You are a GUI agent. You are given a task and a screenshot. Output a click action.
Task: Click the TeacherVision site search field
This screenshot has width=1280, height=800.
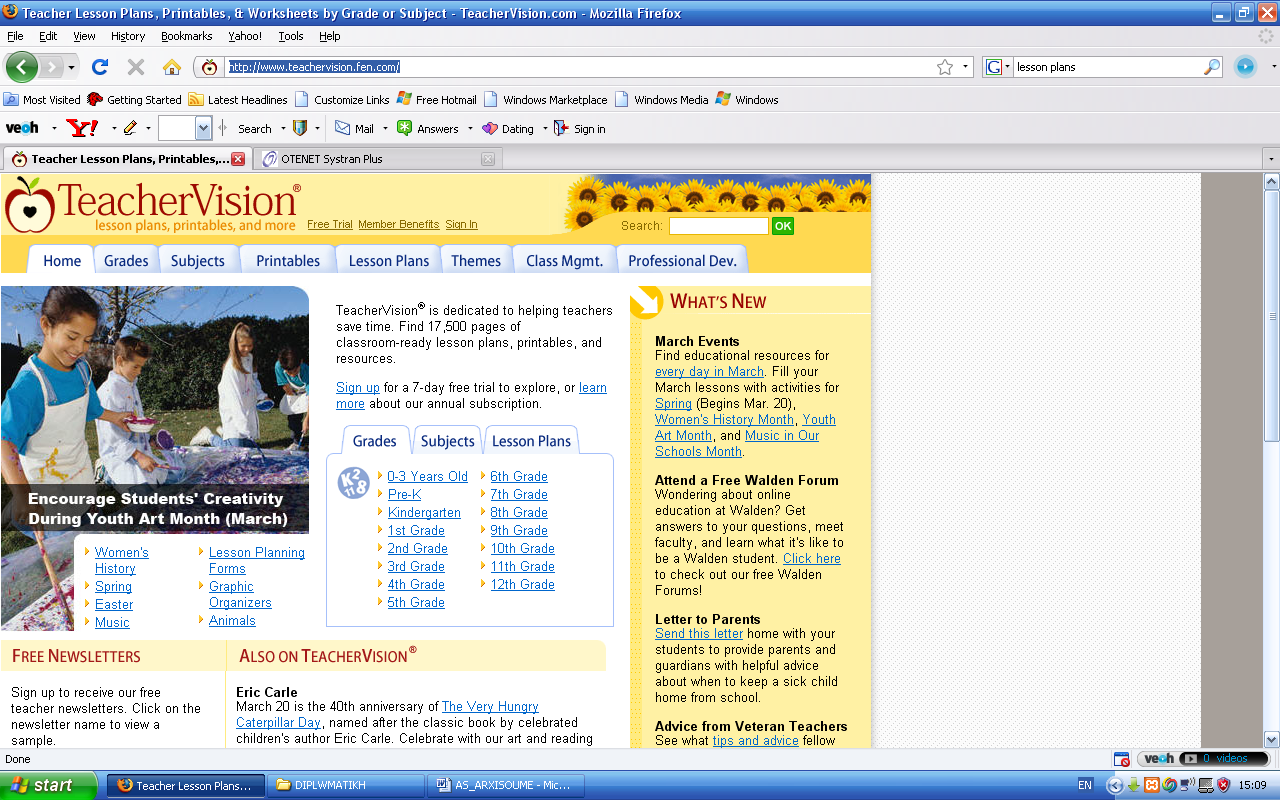(718, 226)
